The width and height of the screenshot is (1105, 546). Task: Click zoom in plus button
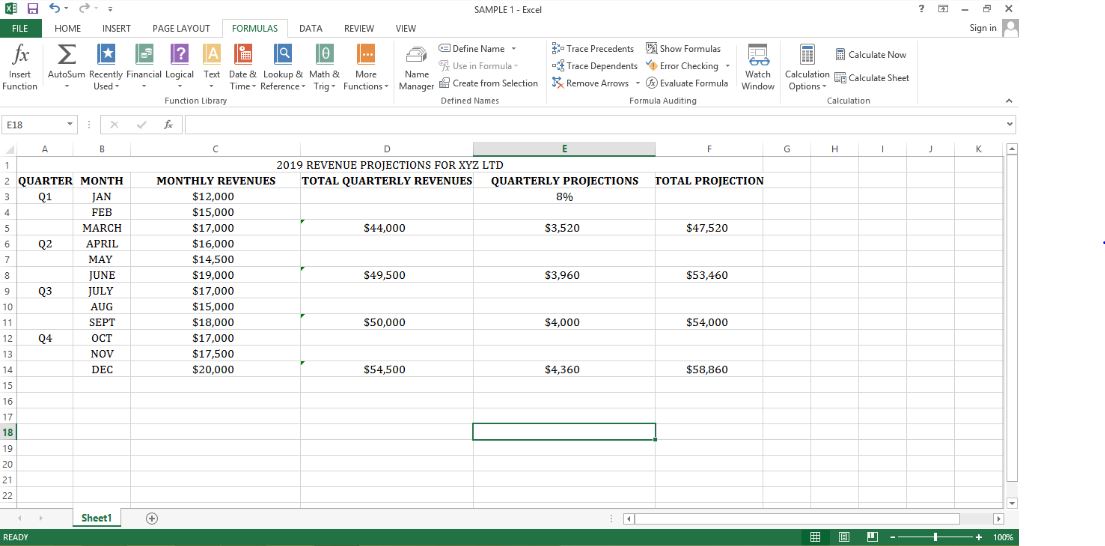coord(978,537)
